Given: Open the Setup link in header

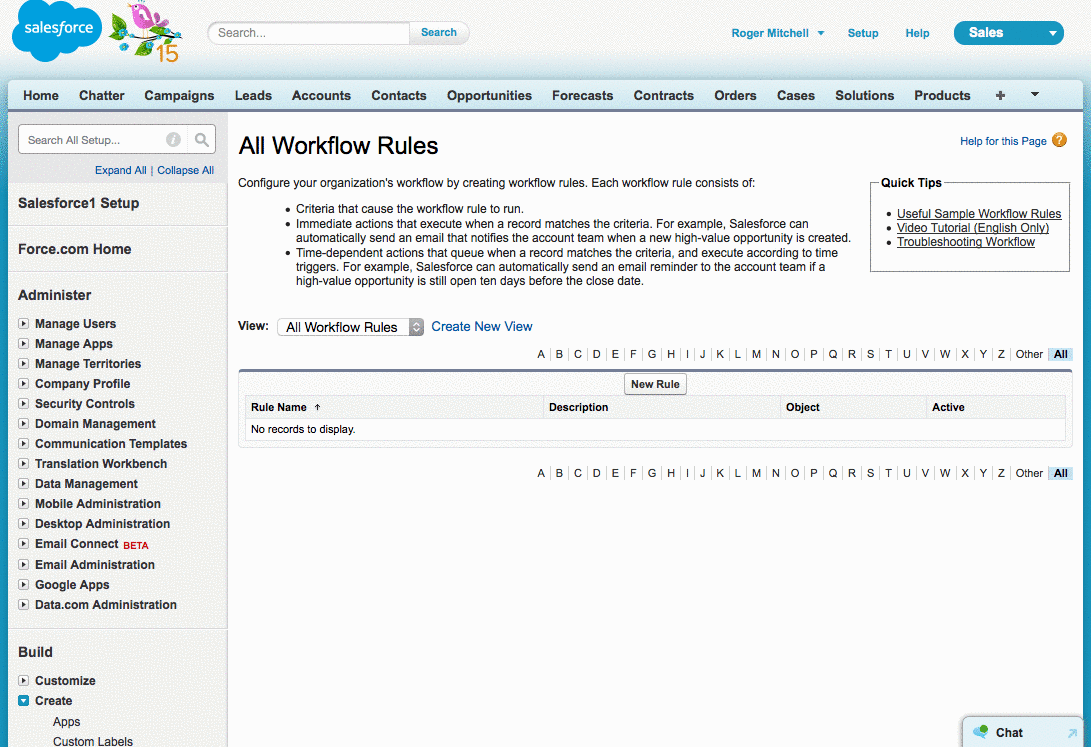Looking at the screenshot, I should [x=863, y=33].
